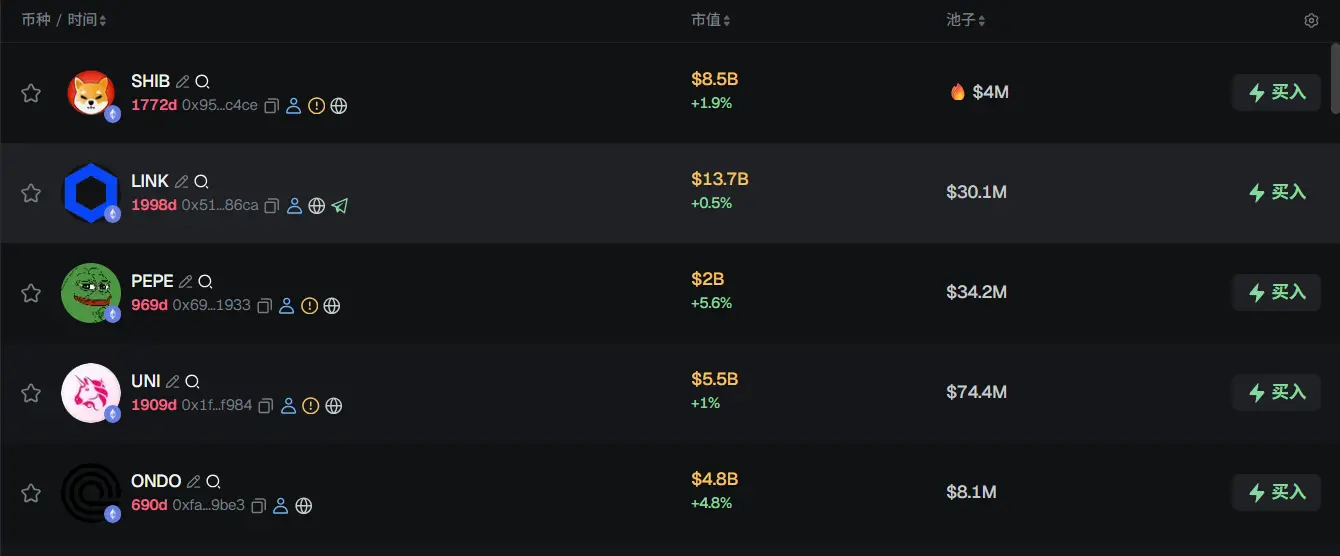Add SHIB to favorites
Image resolution: width=1340 pixels, height=556 pixels.
point(31,93)
